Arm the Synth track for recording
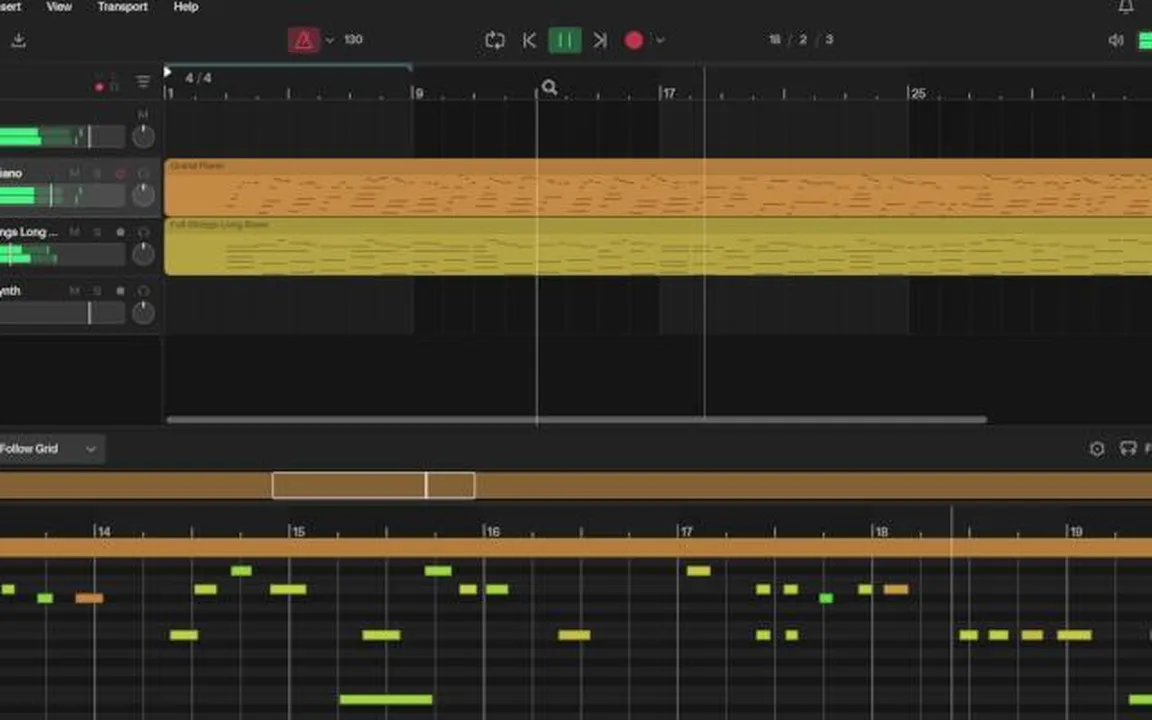Viewport: 1152px width, 720px height. [120, 291]
